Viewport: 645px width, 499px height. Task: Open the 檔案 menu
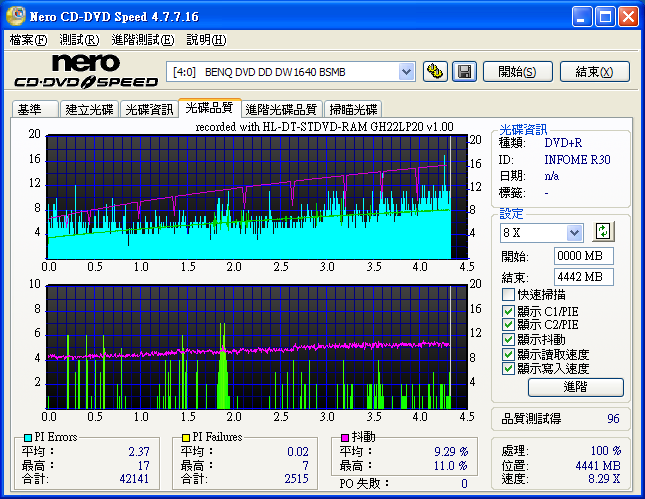28,40
